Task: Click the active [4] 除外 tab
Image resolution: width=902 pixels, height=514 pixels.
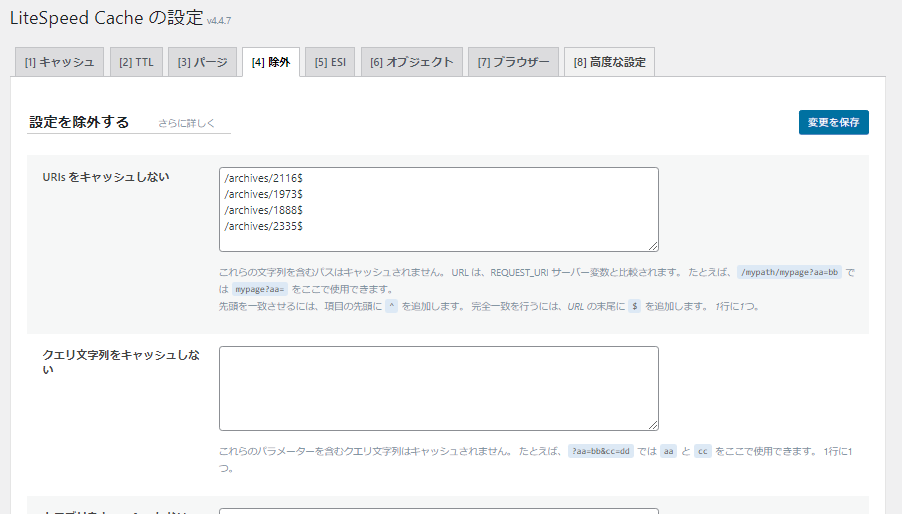Action: [271, 62]
